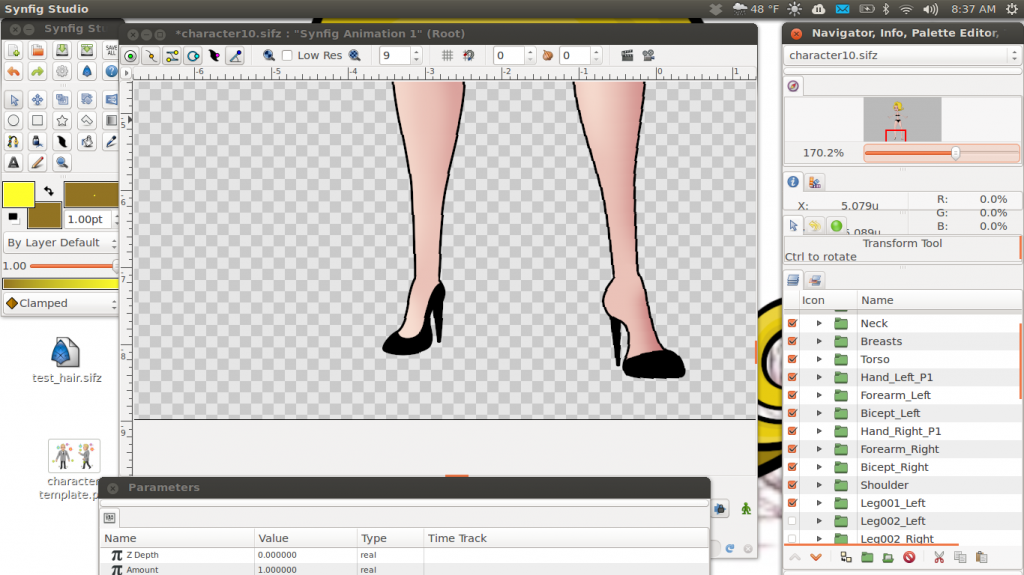1024x575 pixels.
Task: Click the preview camera icon
Action: pyautogui.click(x=648, y=56)
